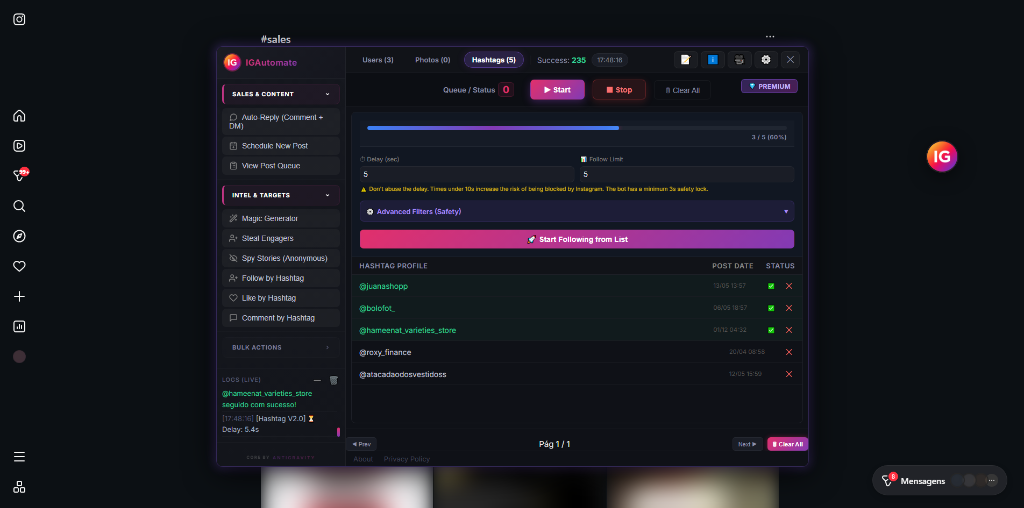Click the Stop button
Image resolution: width=1024 pixels, height=508 pixels.
(x=619, y=89)
